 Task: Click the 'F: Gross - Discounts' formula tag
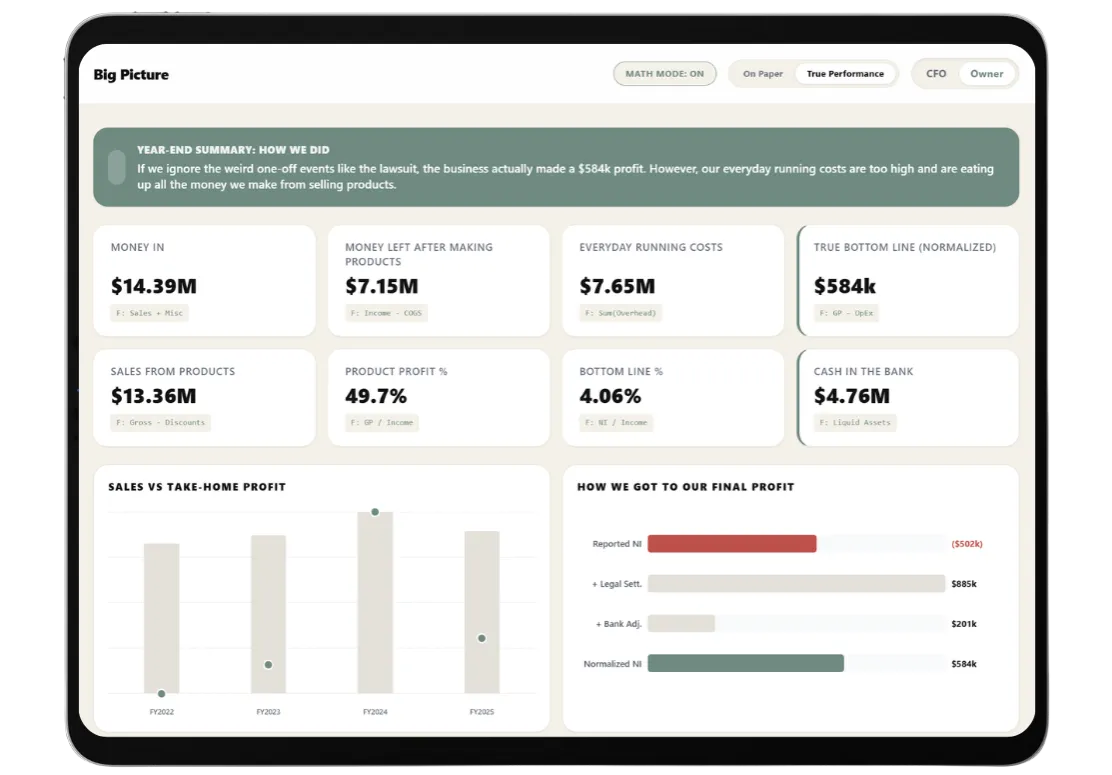tap(160, 423)
